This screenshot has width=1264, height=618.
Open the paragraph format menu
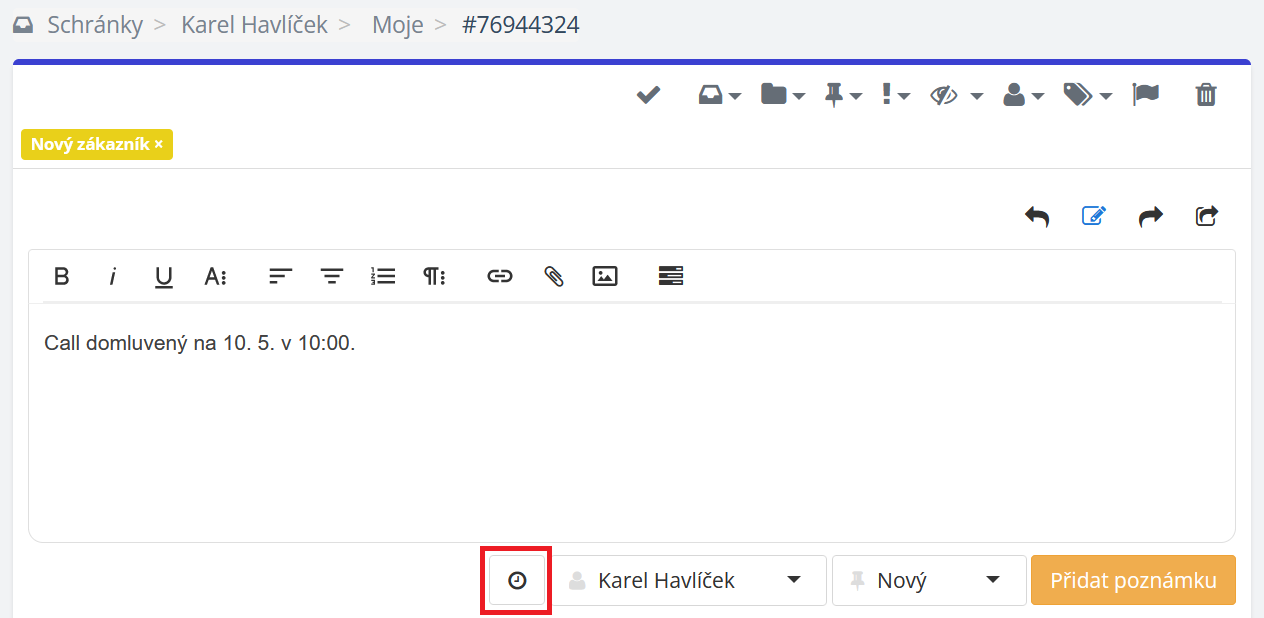pyautogui.click(x=434, y=276)
